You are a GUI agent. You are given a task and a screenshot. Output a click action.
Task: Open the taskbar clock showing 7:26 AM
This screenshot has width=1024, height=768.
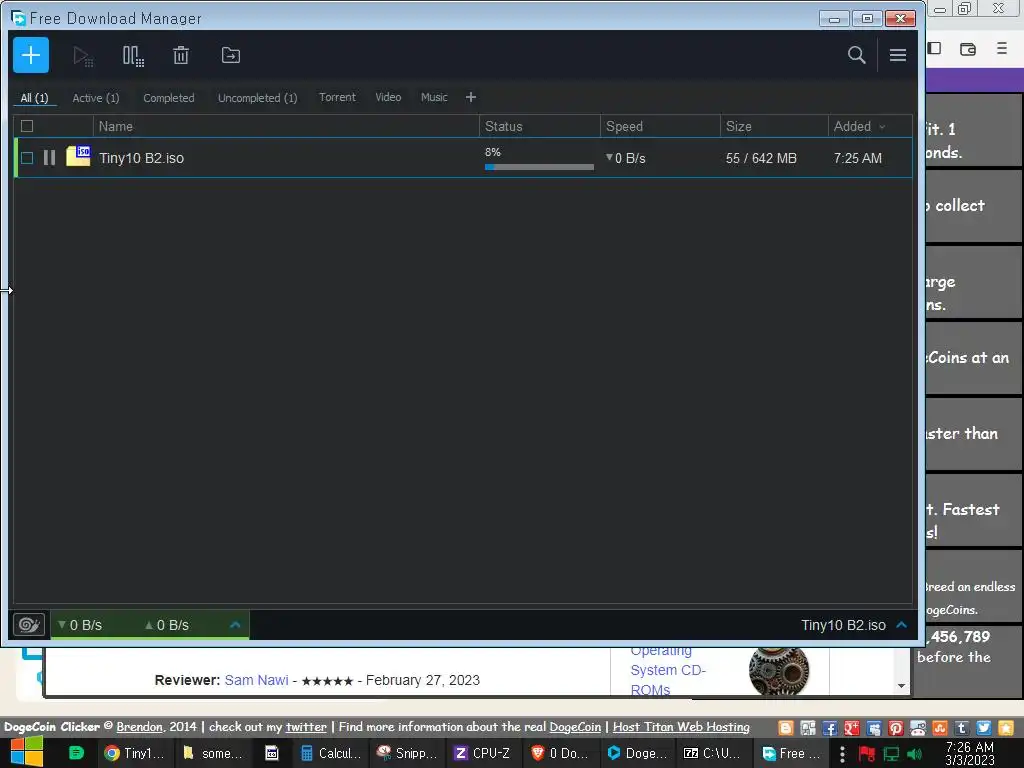tap(970, 753)
